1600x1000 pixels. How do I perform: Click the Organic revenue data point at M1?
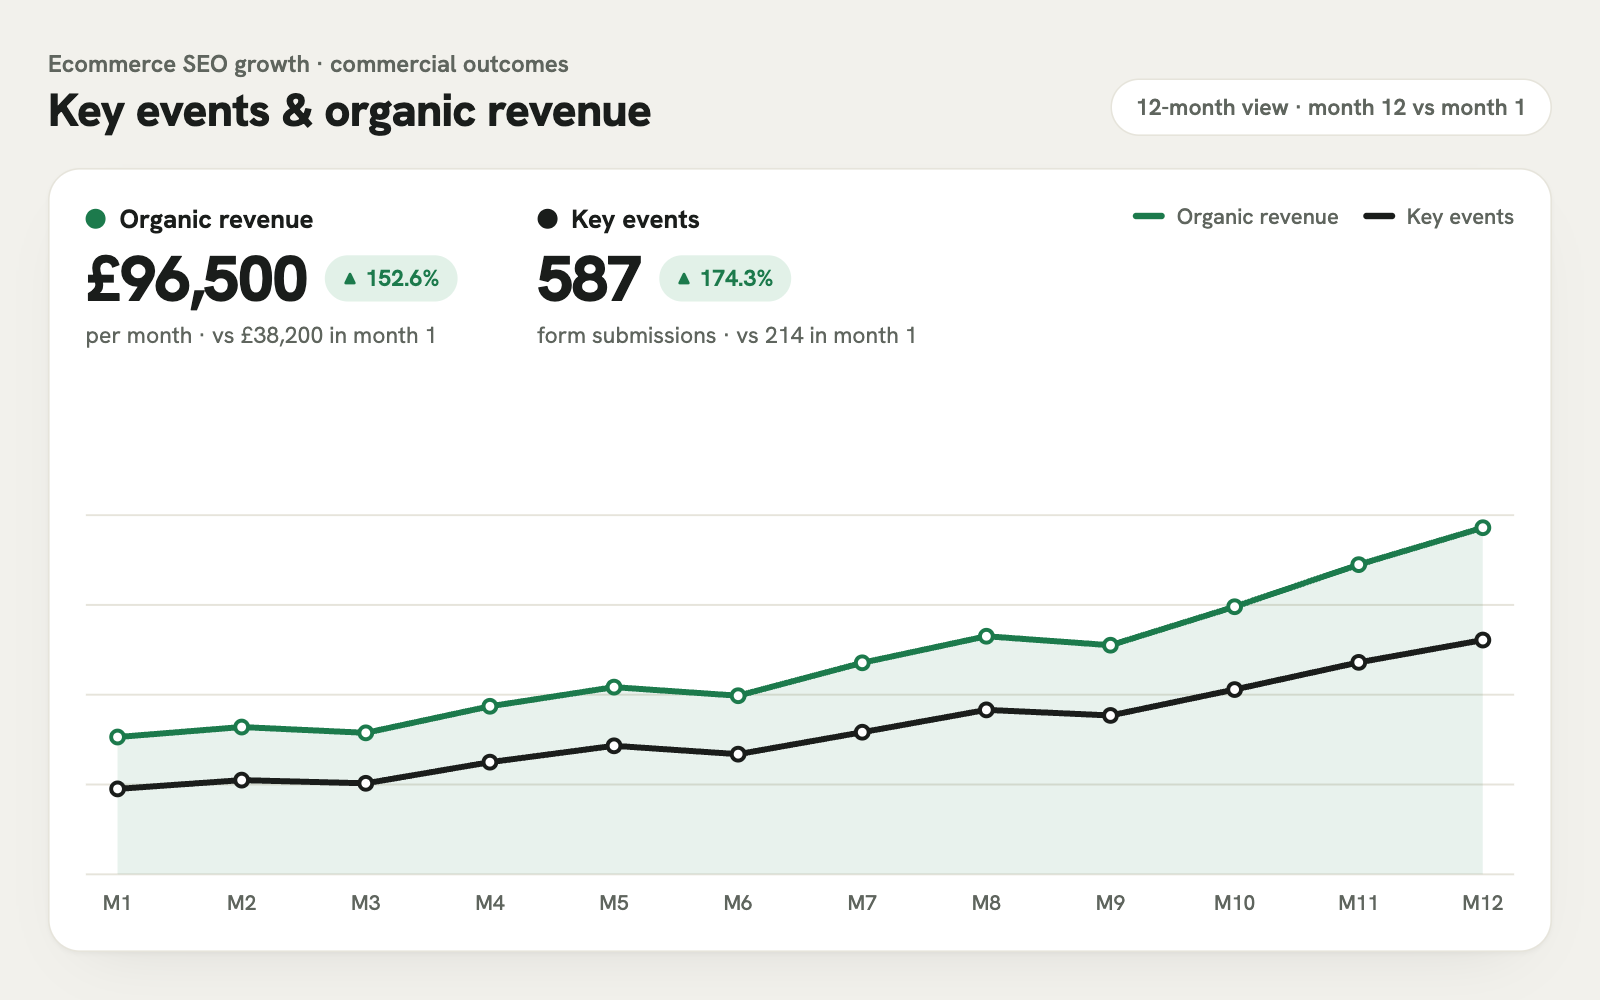coord(118,737)
